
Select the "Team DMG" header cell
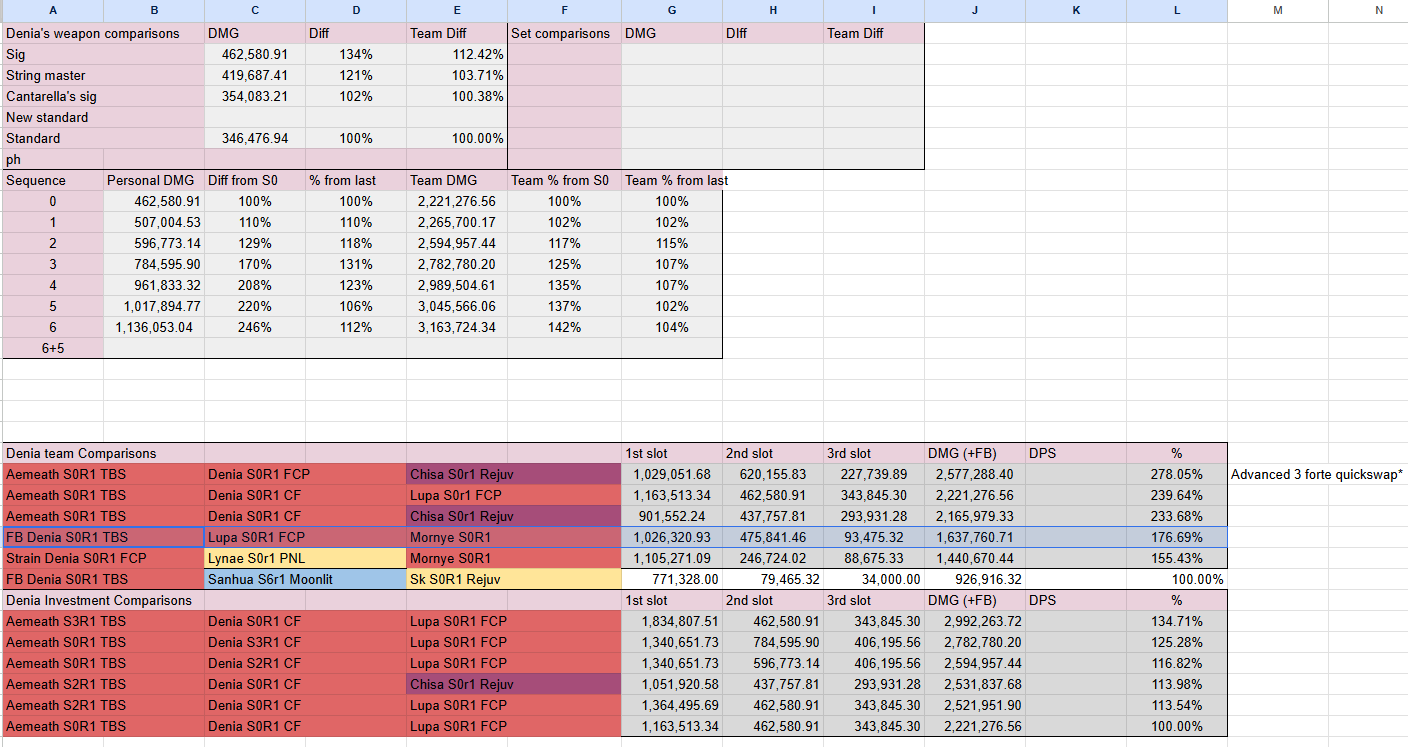pyautogui.click(x=457, y=180)
